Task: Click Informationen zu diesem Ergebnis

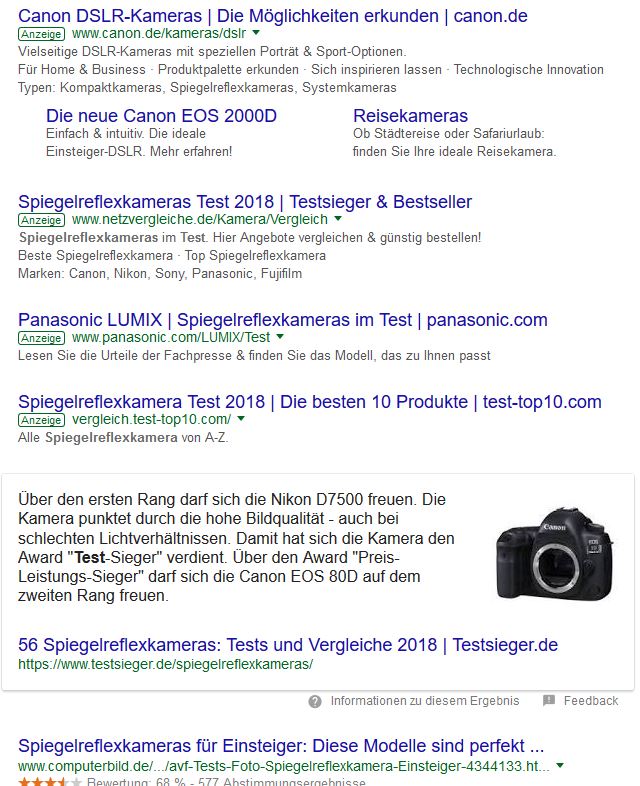Action: [x=424, y=701]
